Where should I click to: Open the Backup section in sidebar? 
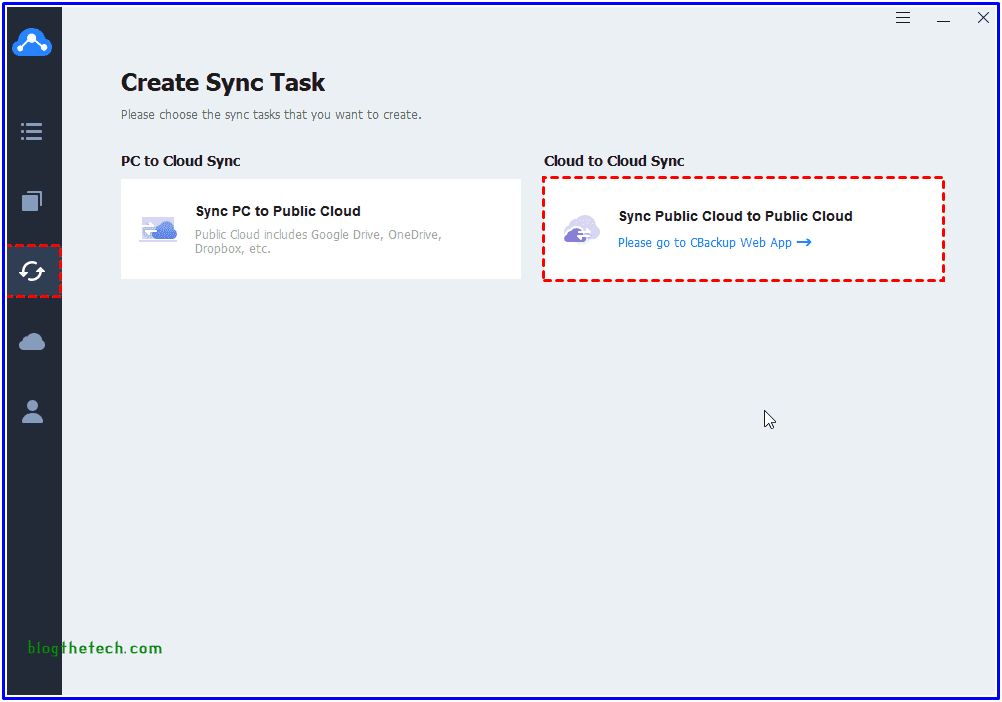coord(32,201)
